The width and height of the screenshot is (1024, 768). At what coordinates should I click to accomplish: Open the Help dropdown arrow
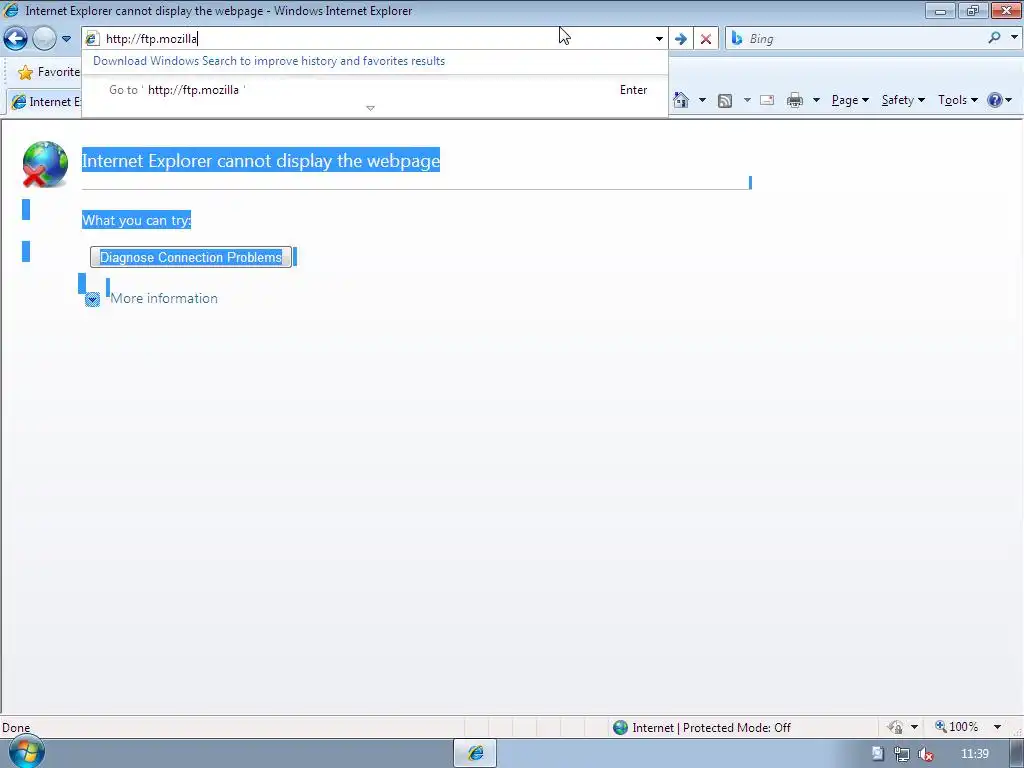point(1009,100)
